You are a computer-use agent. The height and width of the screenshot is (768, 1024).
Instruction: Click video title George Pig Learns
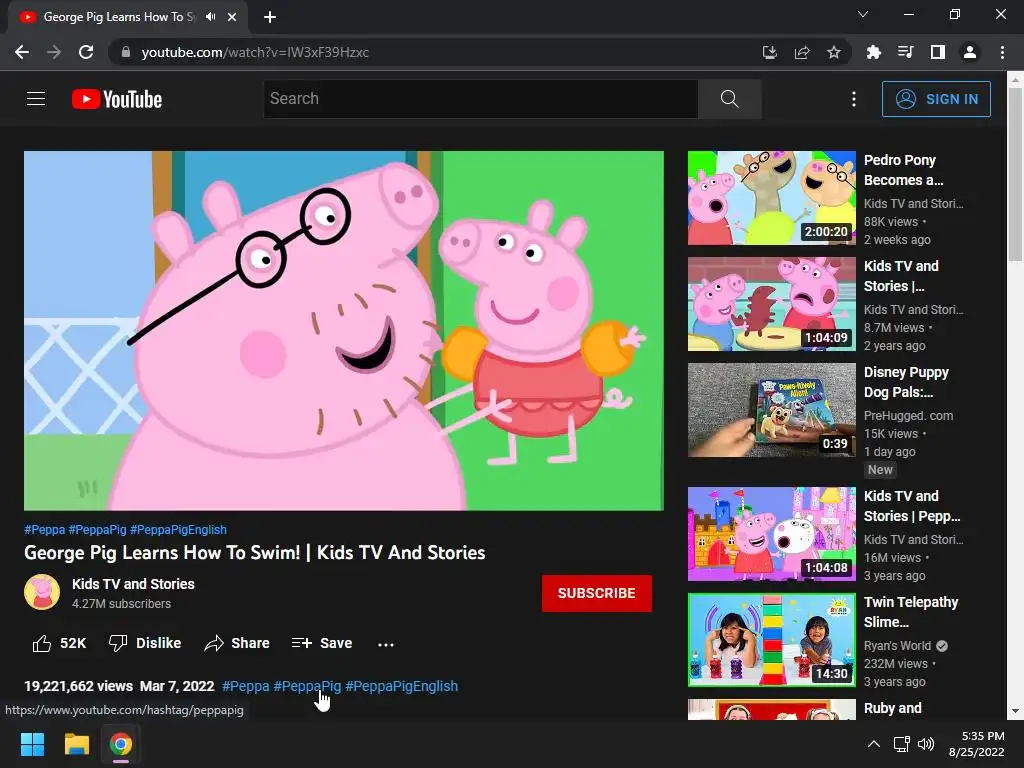(x=255, y=552)
